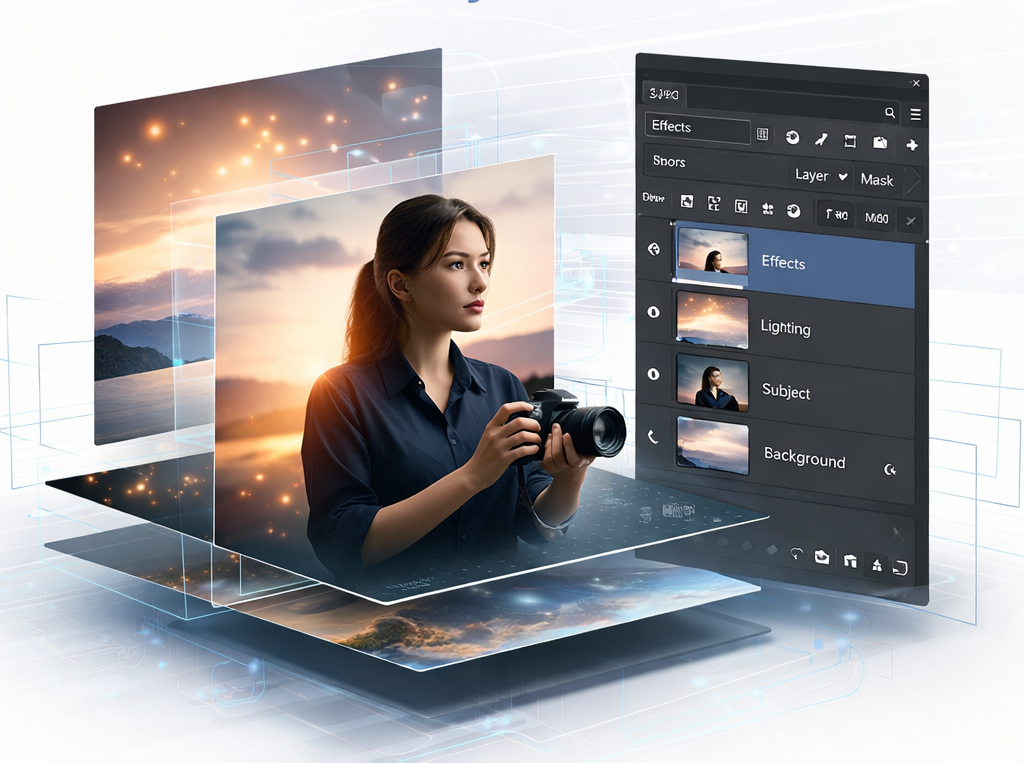Select the Mask tab
Screen dimensions: 1024x763
point(876,180)
